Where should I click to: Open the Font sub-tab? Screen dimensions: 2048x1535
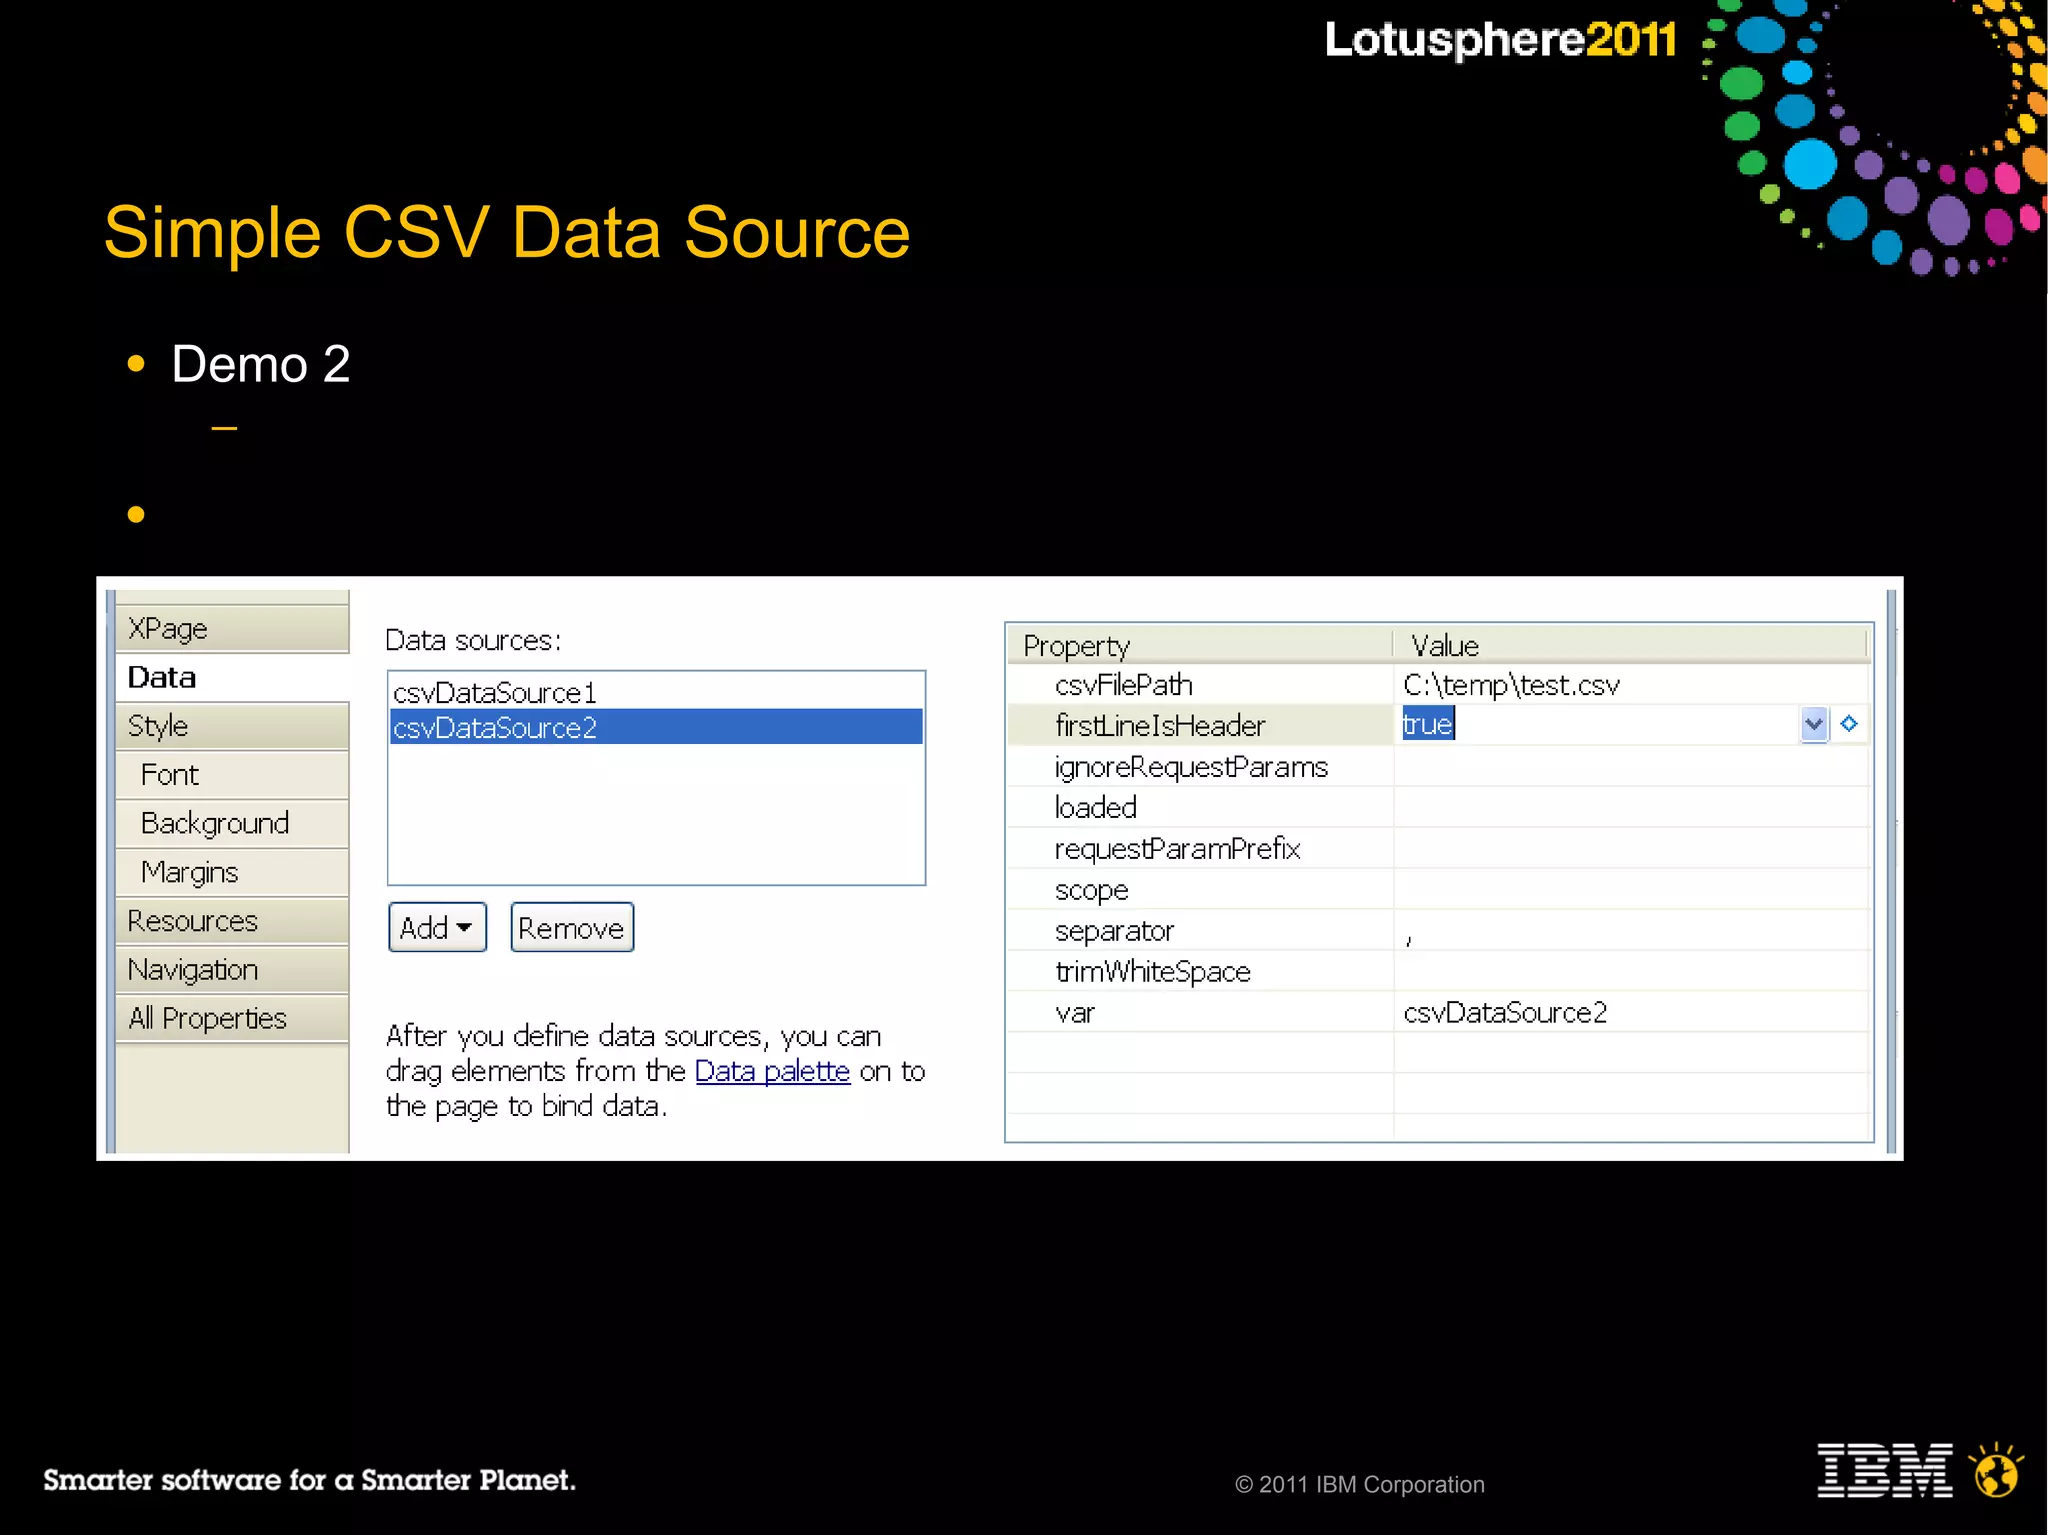pos(232,775)
